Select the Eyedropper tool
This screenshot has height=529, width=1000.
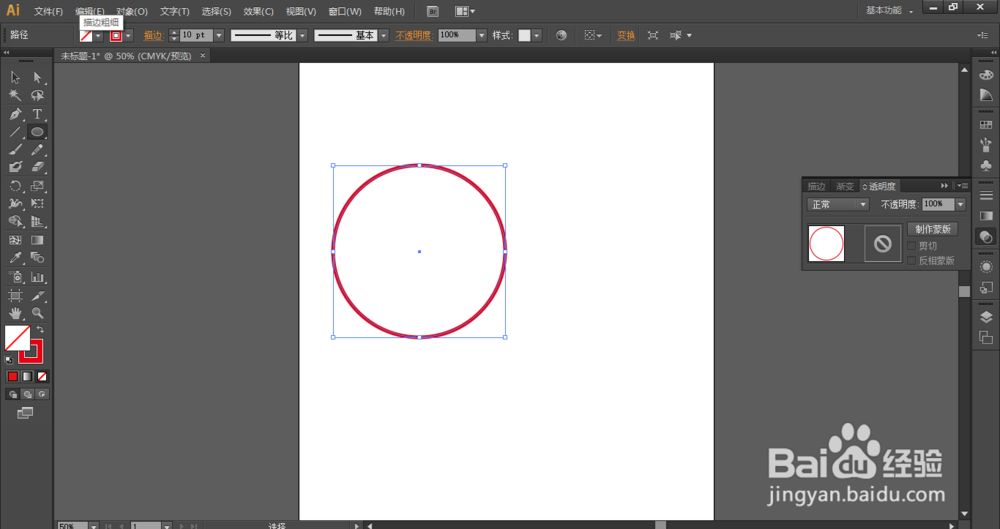pyautogui.click(x=15, y=258)
